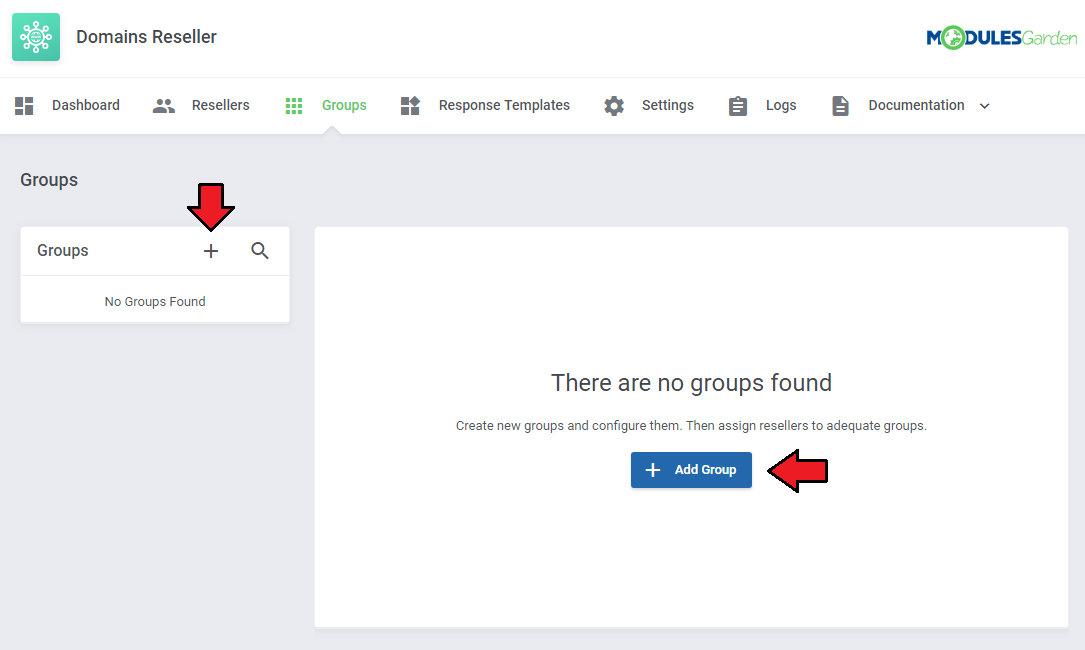Click the Logs clipboard icon
1085x650 pixels.
click(x=738, y=106)
